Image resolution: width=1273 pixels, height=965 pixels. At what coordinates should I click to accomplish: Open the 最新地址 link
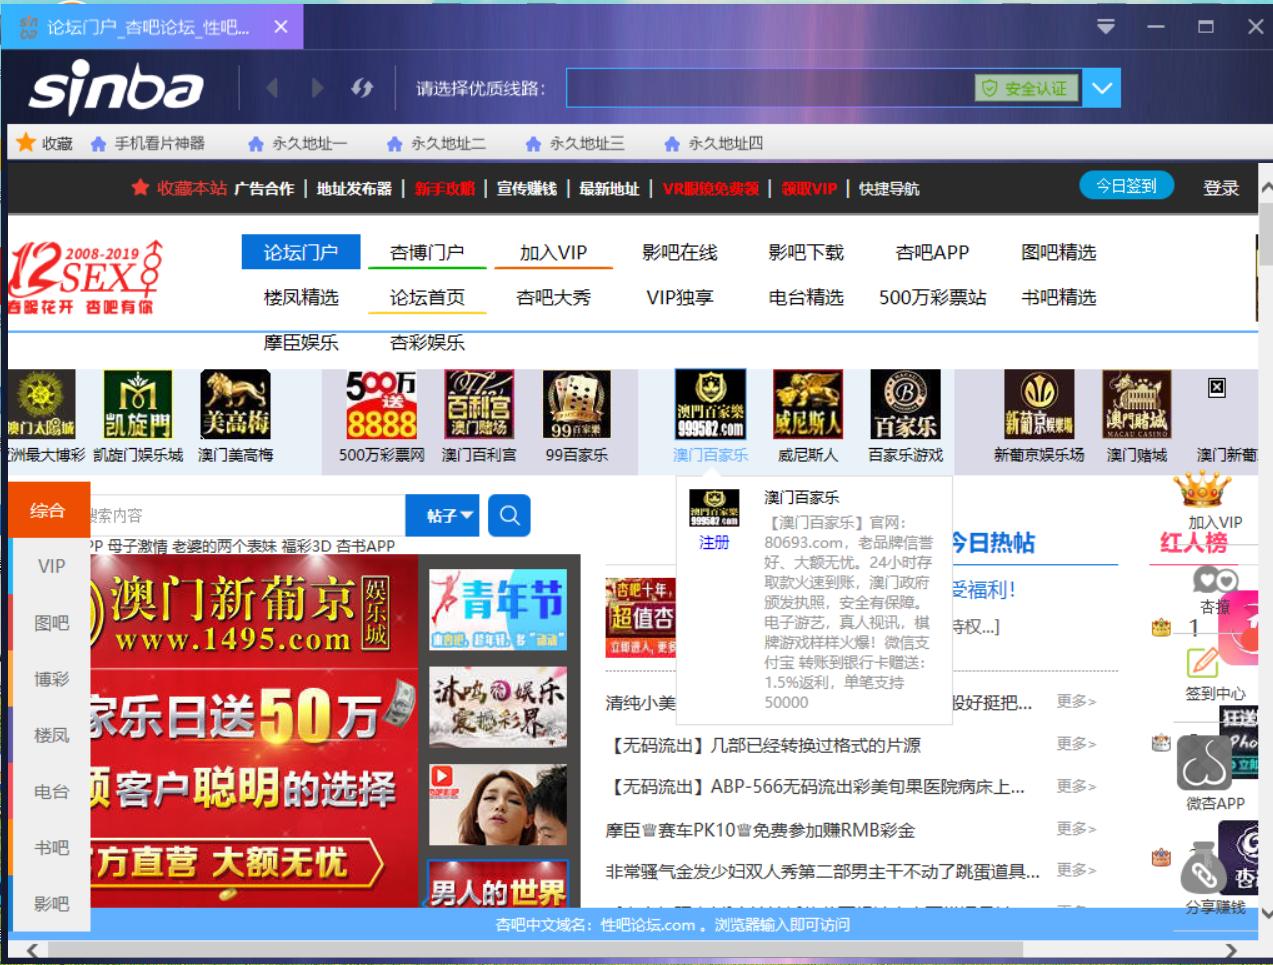coord(609,188)
